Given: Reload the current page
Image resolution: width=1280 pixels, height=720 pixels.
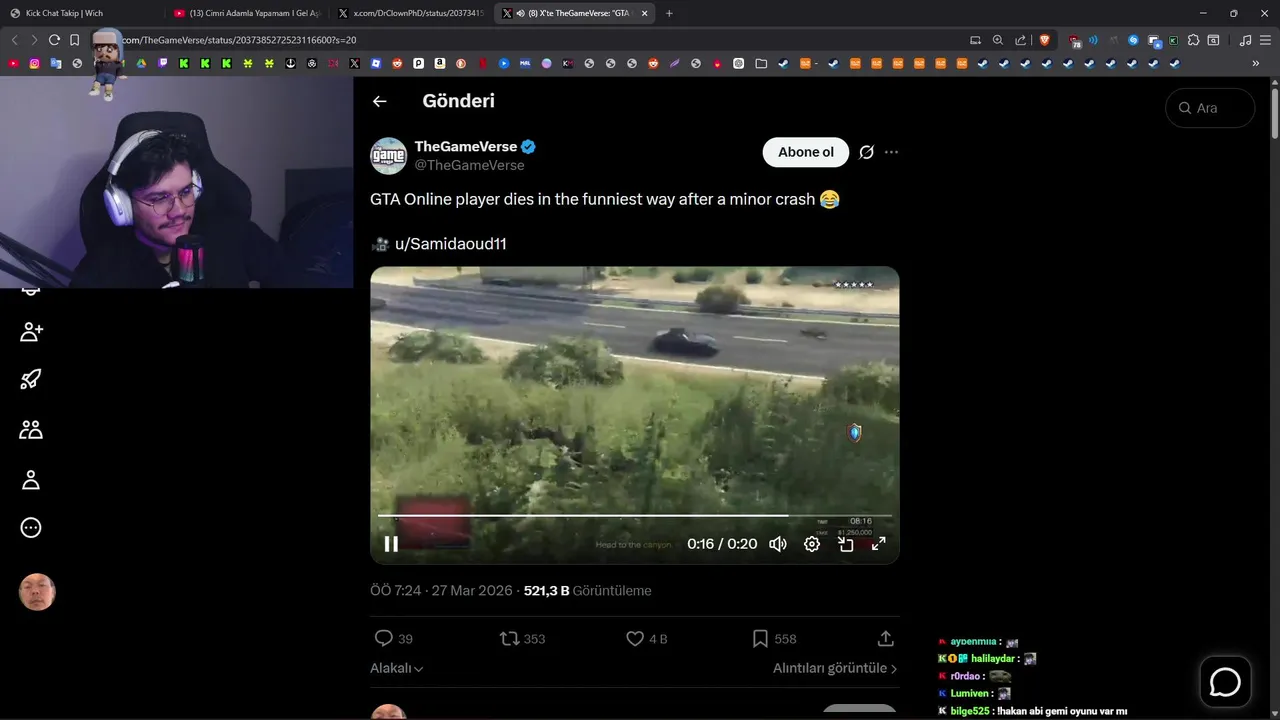Looking at the screenshot, I should 54,40.
